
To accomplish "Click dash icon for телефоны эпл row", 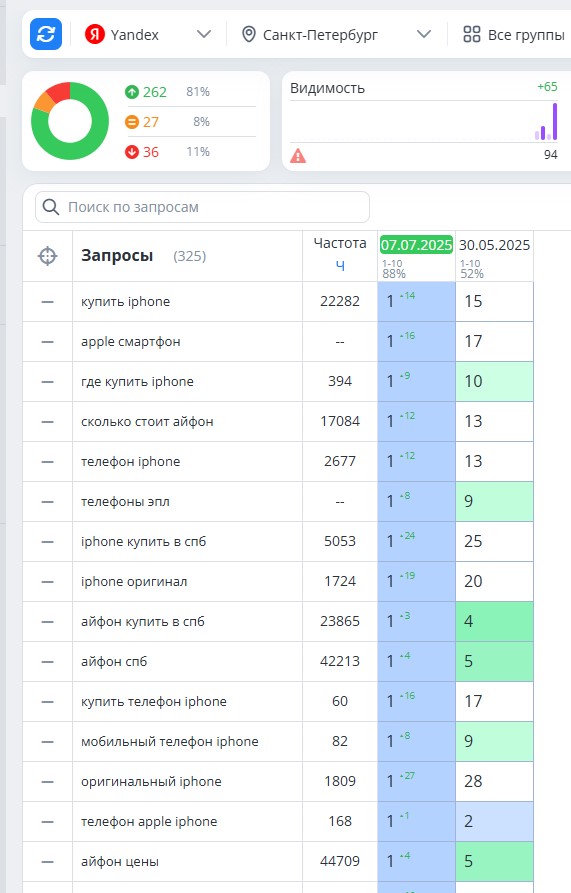I will pos(47,502).
